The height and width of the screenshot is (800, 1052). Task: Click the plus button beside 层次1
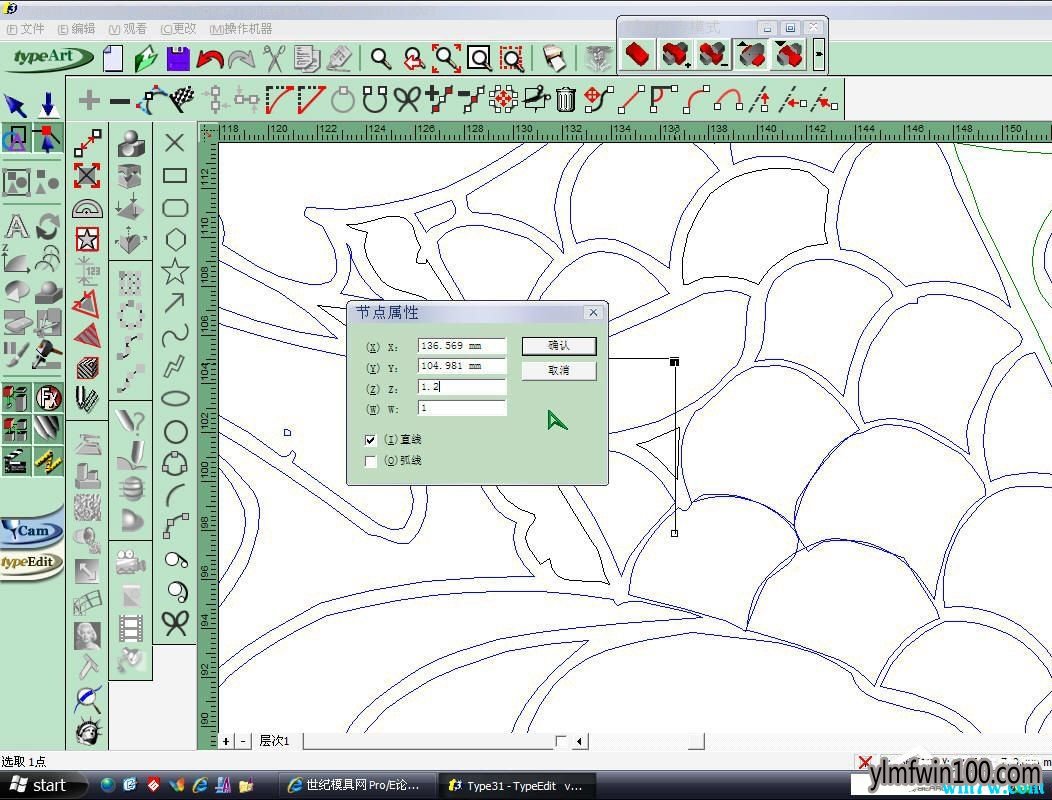coord(227,741)
